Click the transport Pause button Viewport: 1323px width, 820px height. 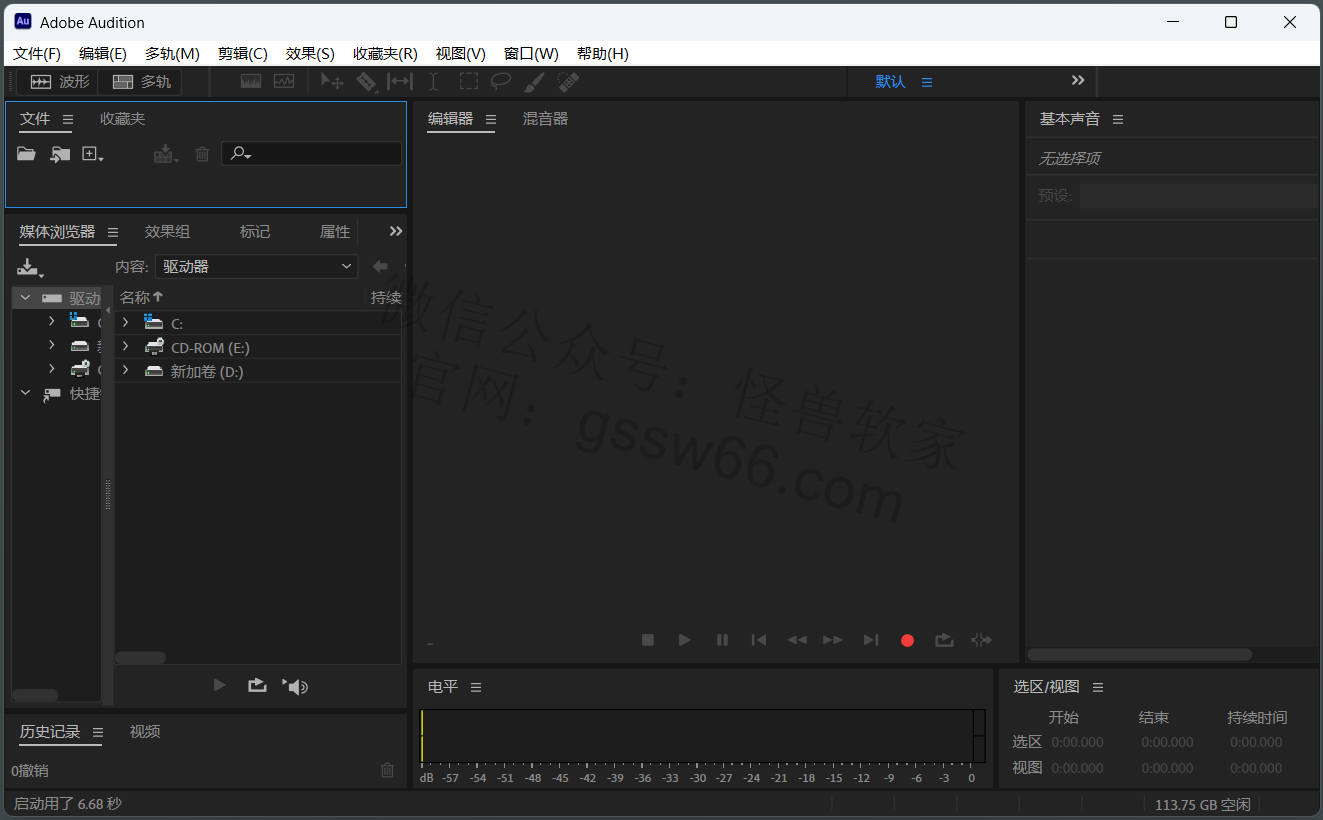[722, 640]
